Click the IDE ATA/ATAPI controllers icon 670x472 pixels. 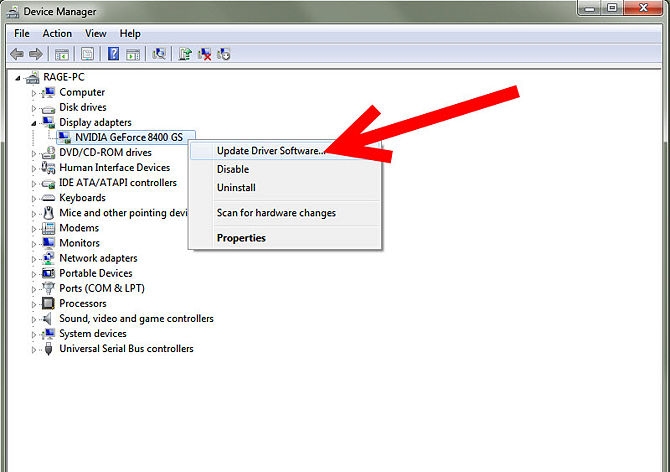tap(48, 183)
